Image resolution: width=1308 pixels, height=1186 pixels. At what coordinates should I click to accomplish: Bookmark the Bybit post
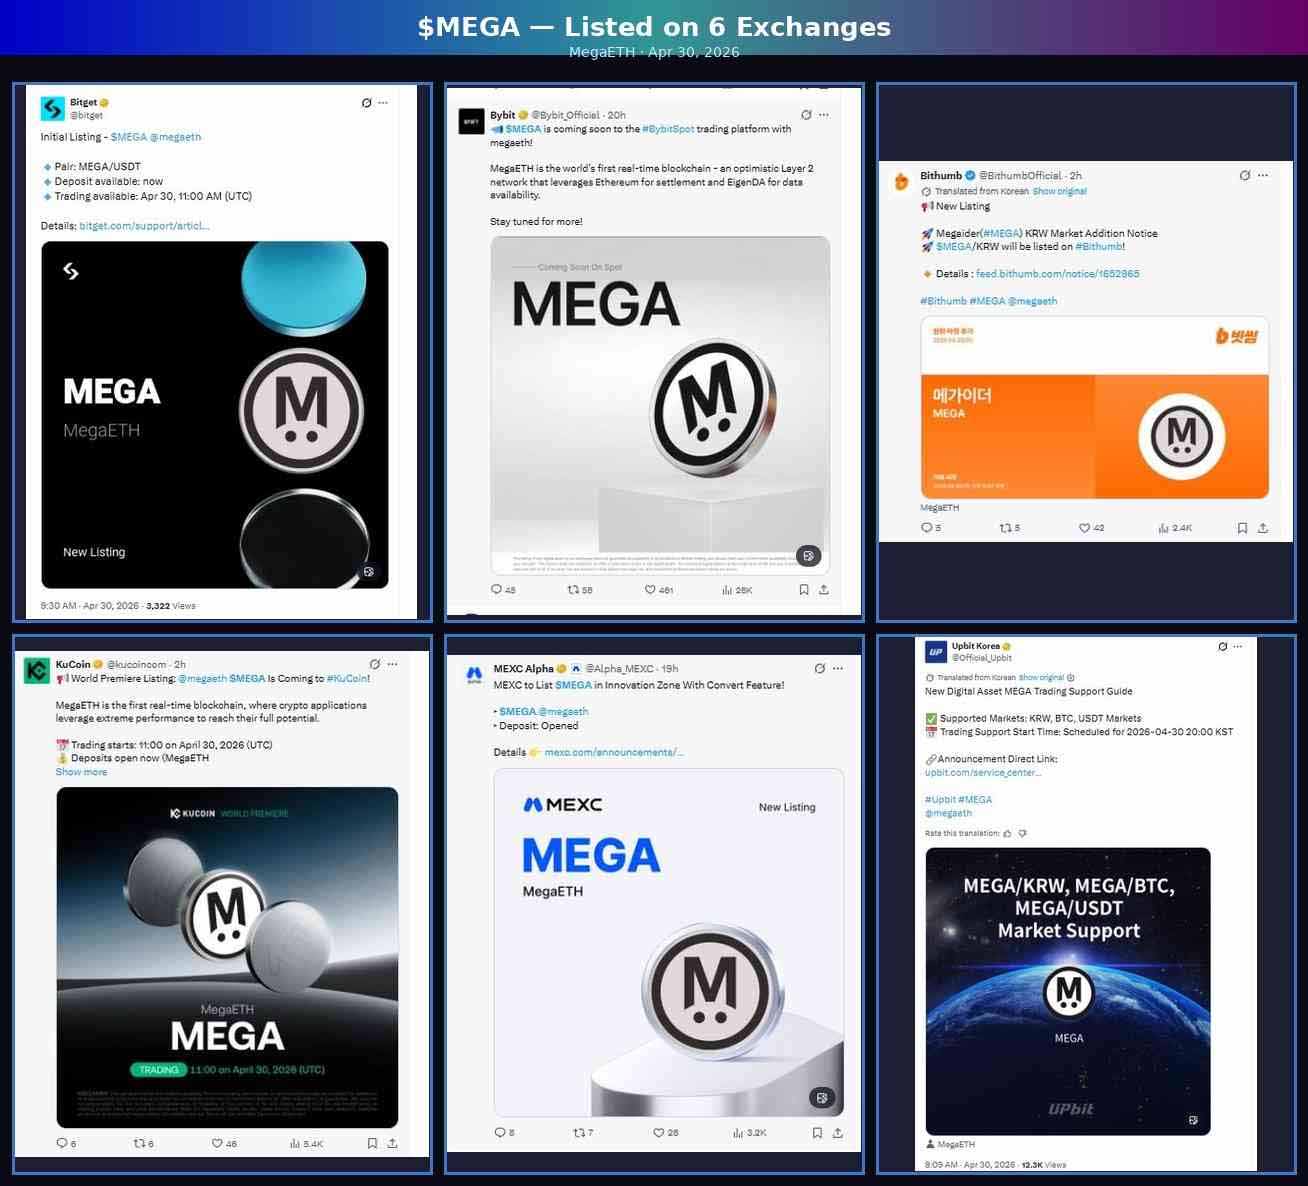click(x=804, y=590)
